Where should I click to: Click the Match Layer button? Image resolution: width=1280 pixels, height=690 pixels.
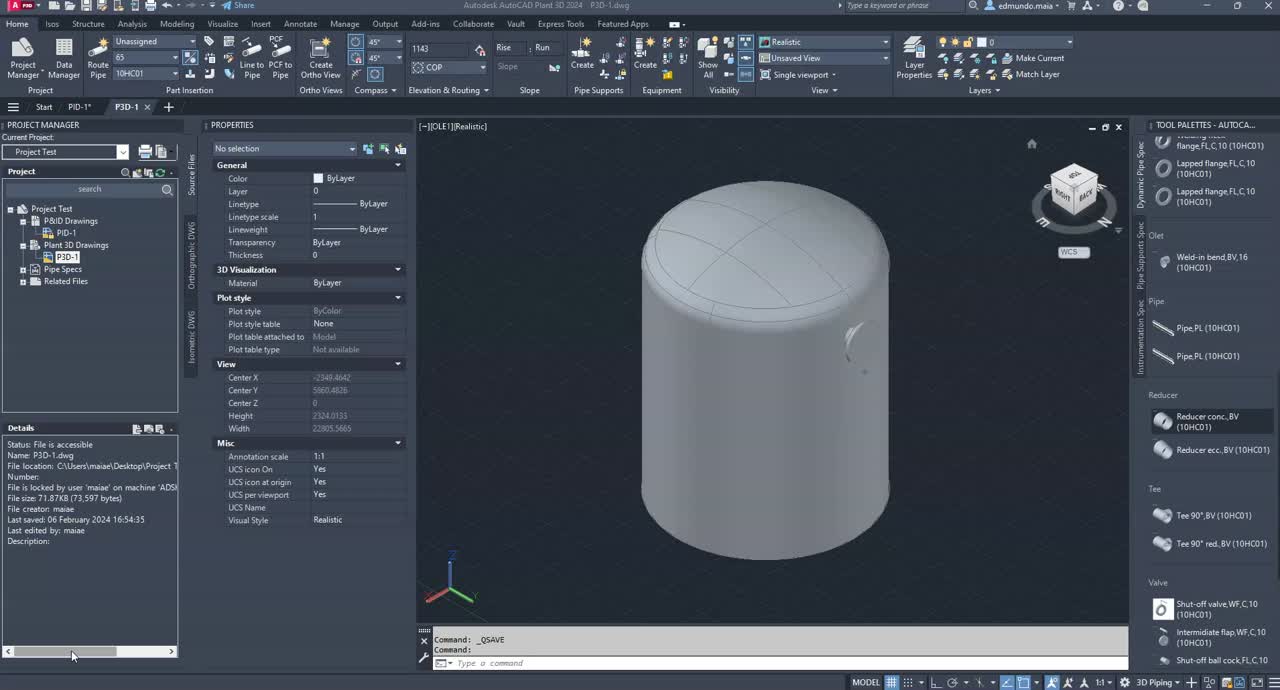[1037, 74]
